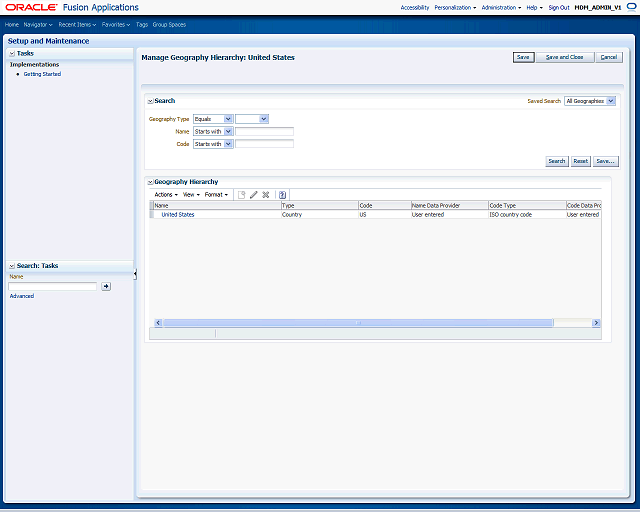This screenshot has width=640, height=512.
Task: Click the Home link
Action: pos(12,25)
